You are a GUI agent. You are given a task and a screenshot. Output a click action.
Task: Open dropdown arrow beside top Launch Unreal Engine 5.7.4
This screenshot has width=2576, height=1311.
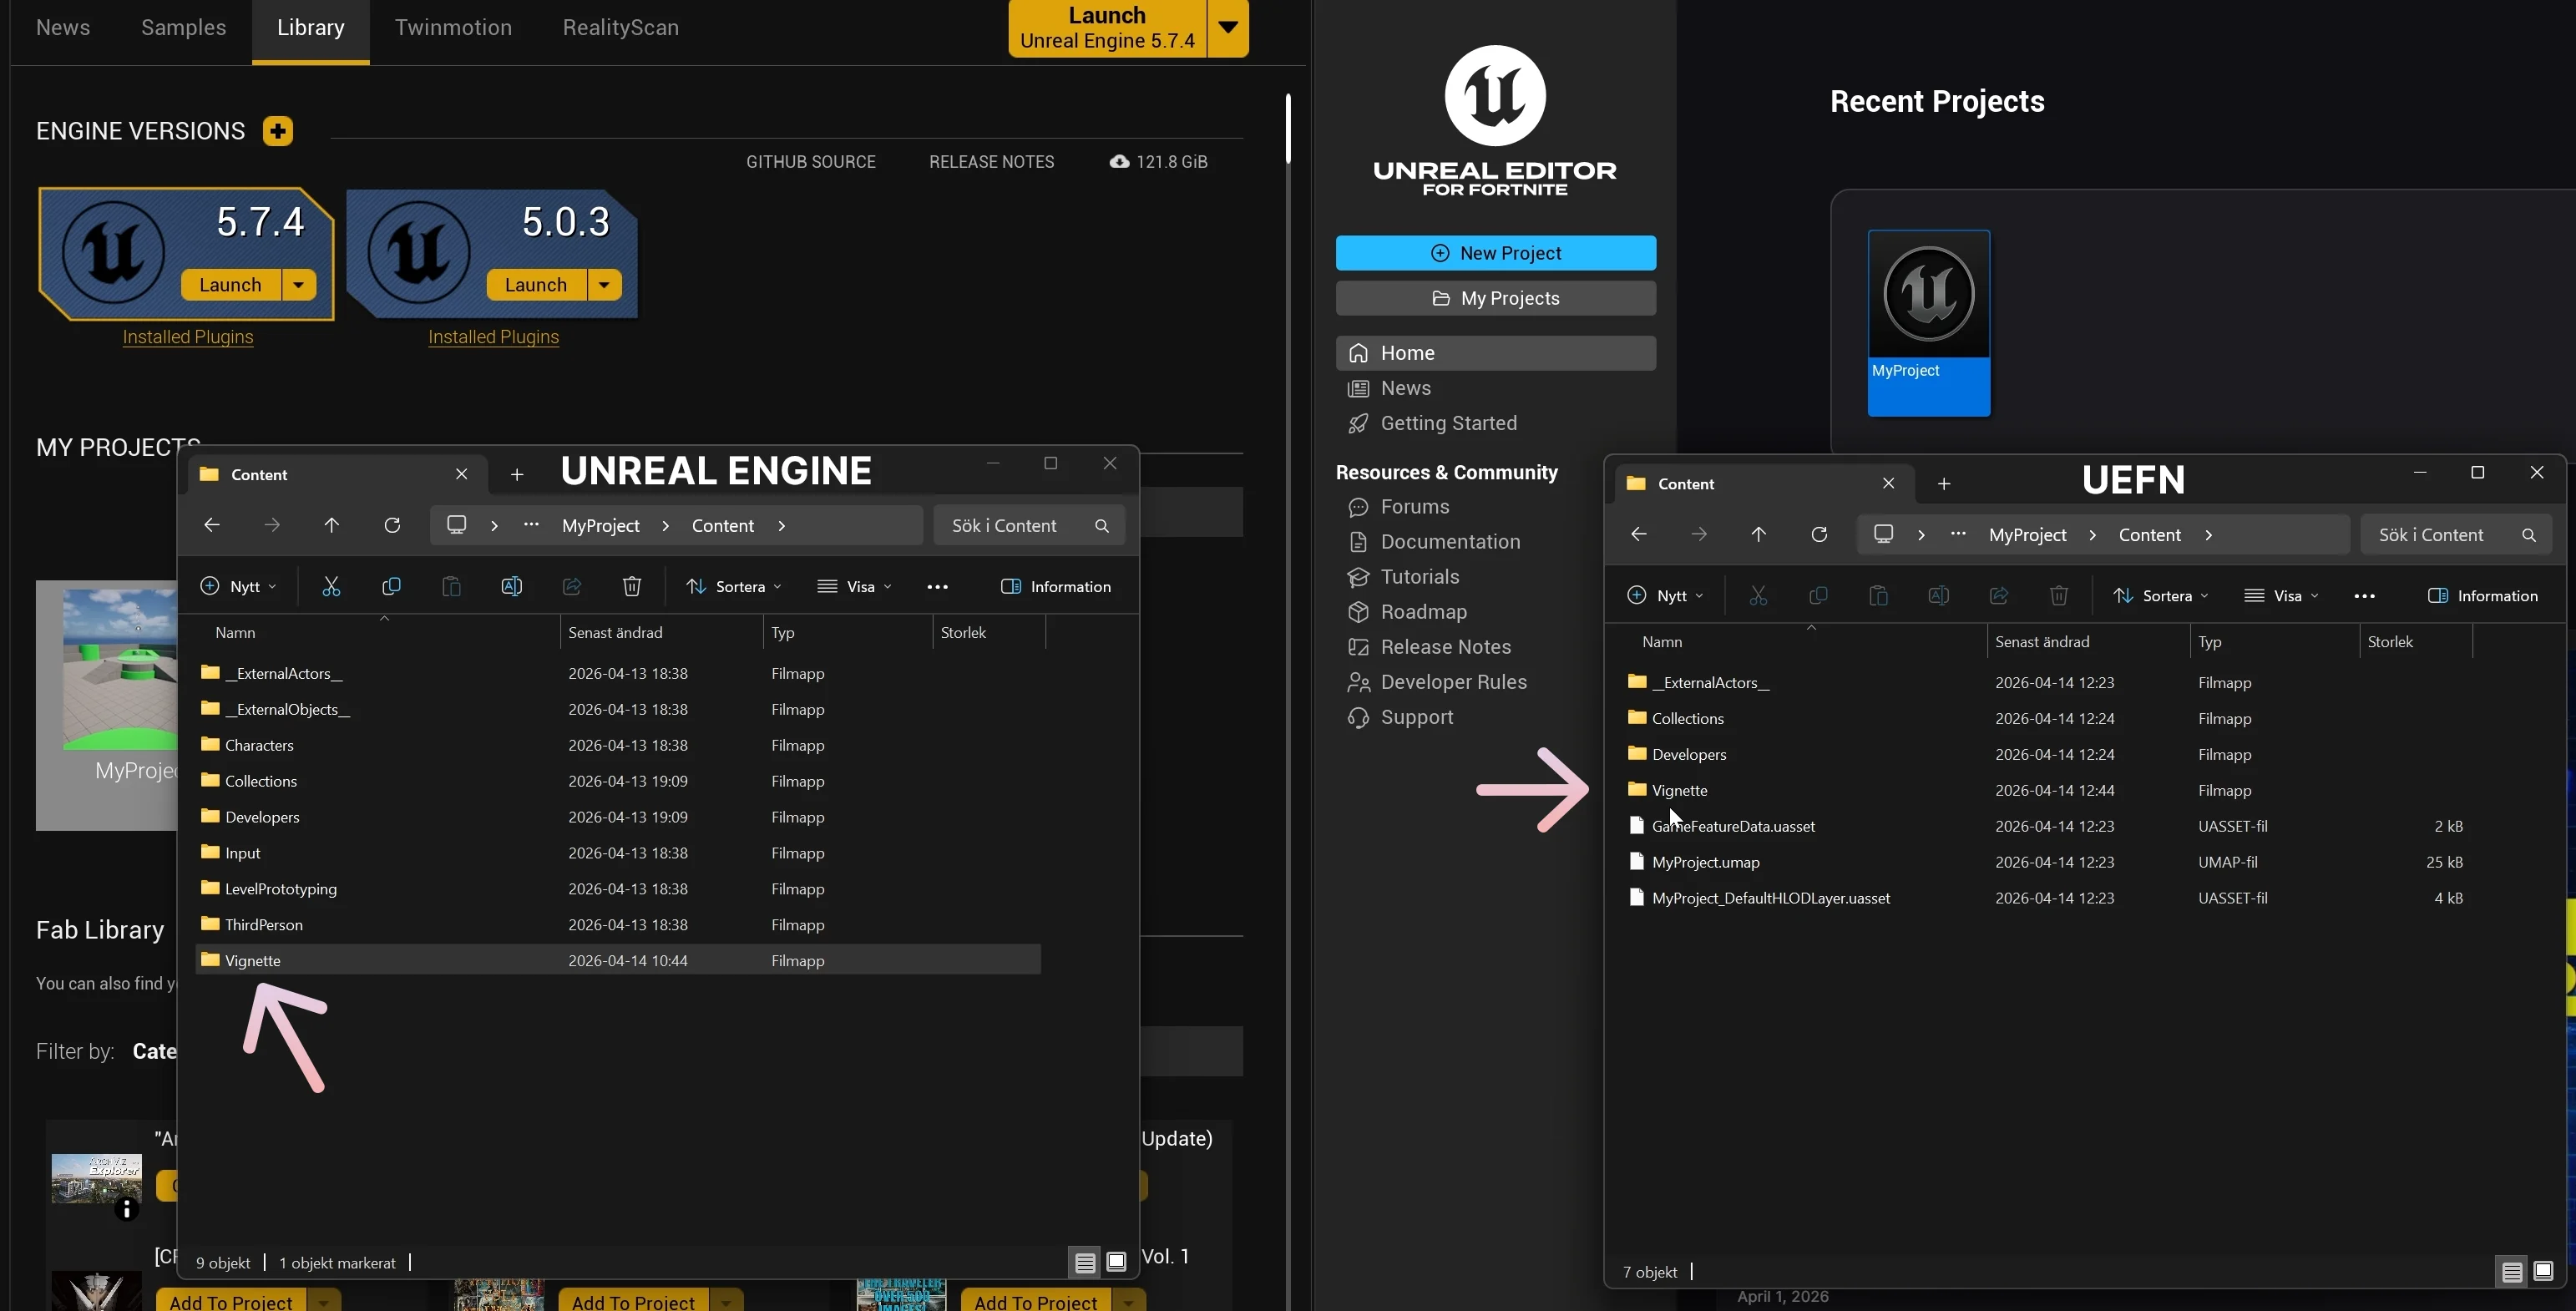(x=1228, y=28)
